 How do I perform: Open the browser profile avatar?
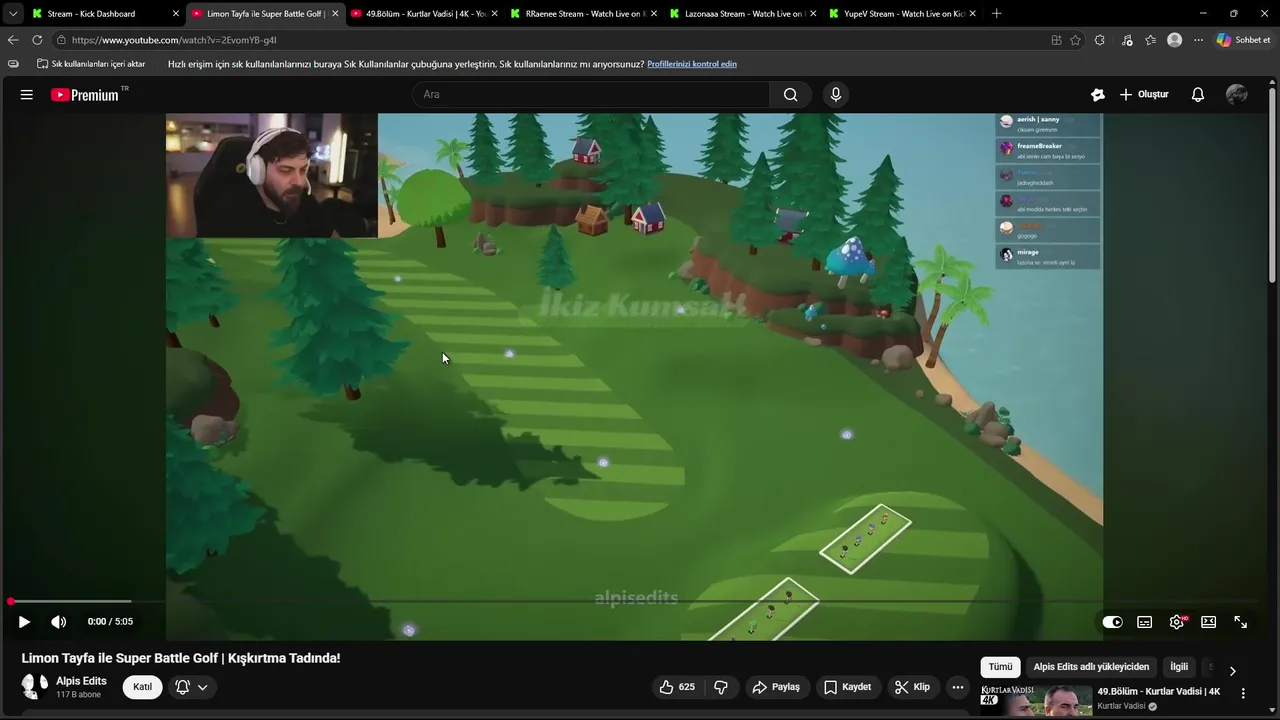pos(1175,40)
